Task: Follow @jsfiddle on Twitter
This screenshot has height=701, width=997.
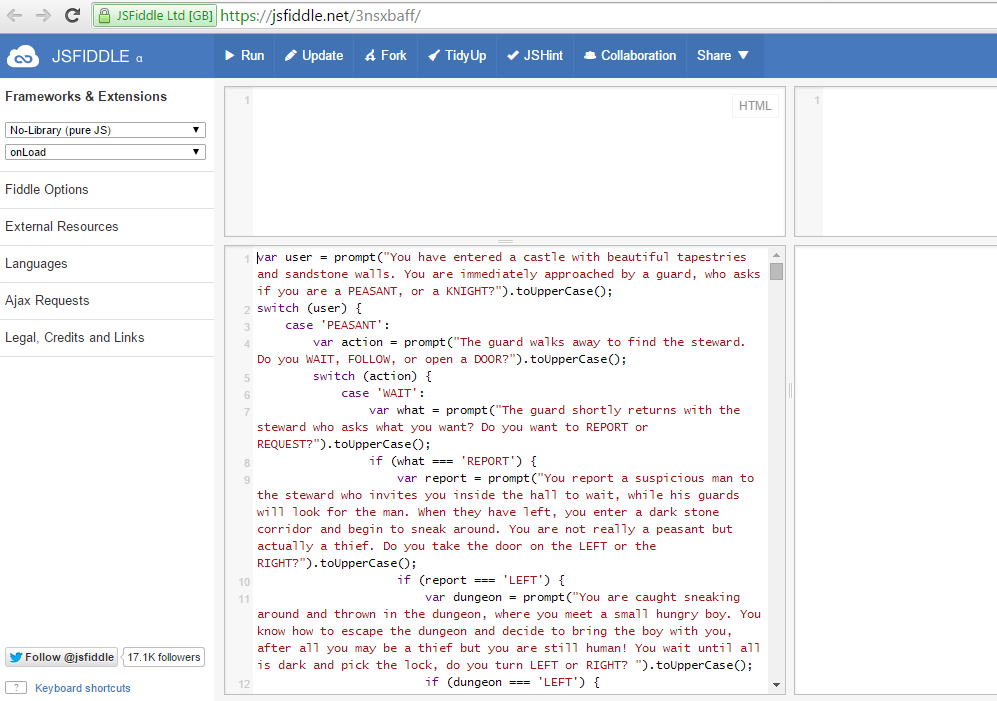Action: (62, 657)
